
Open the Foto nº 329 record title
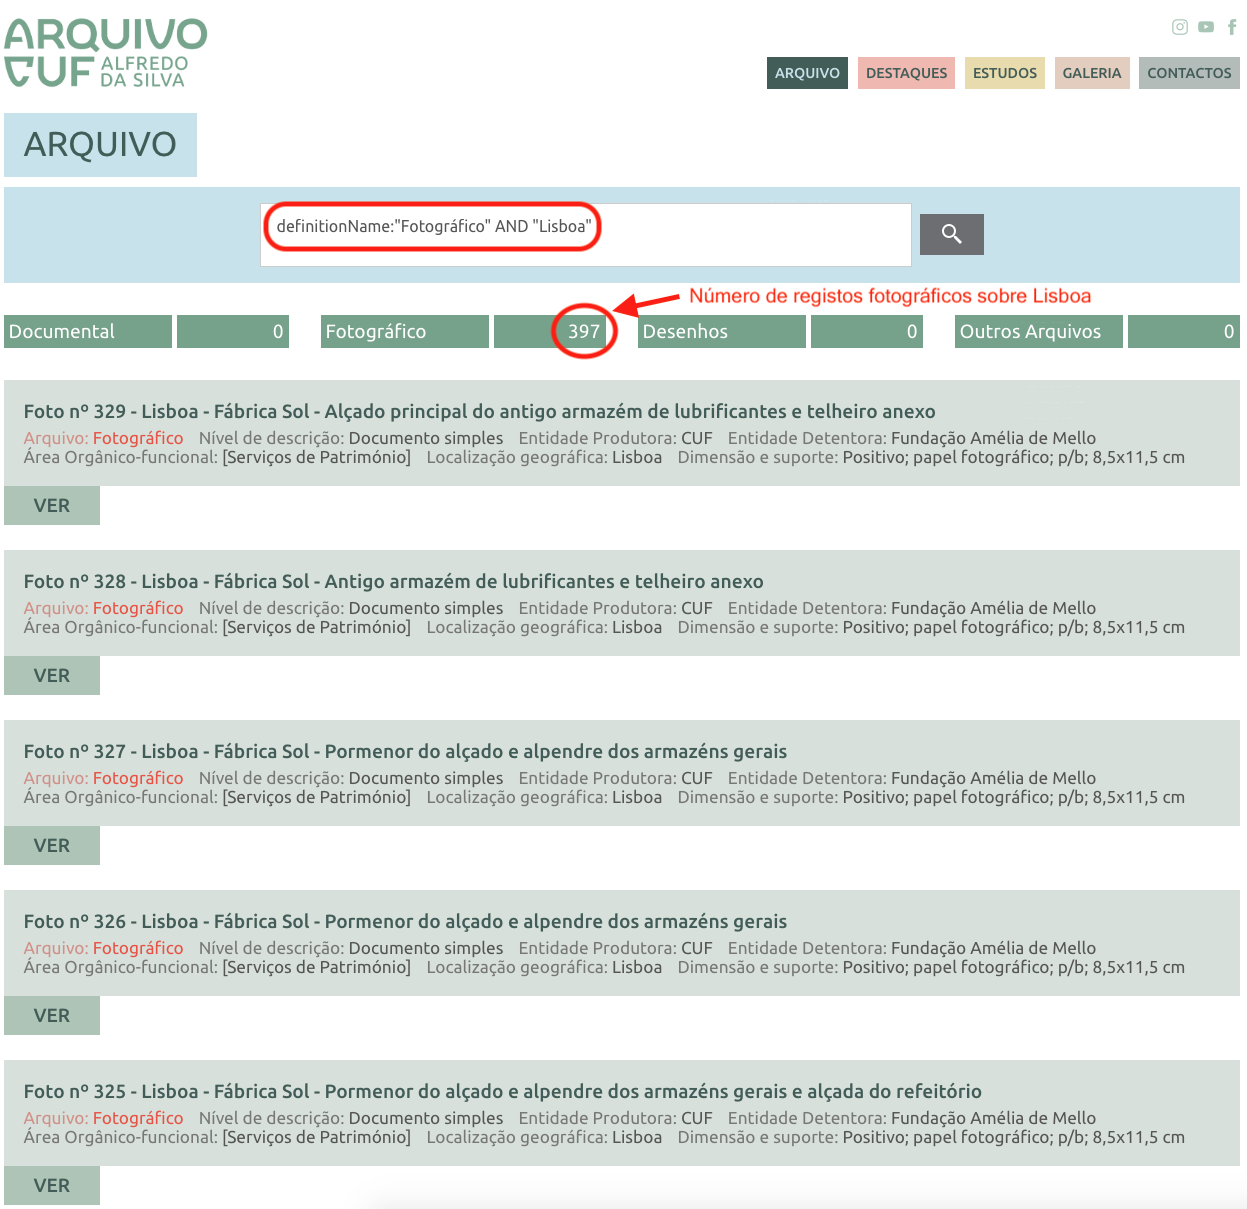click(480, 412)
